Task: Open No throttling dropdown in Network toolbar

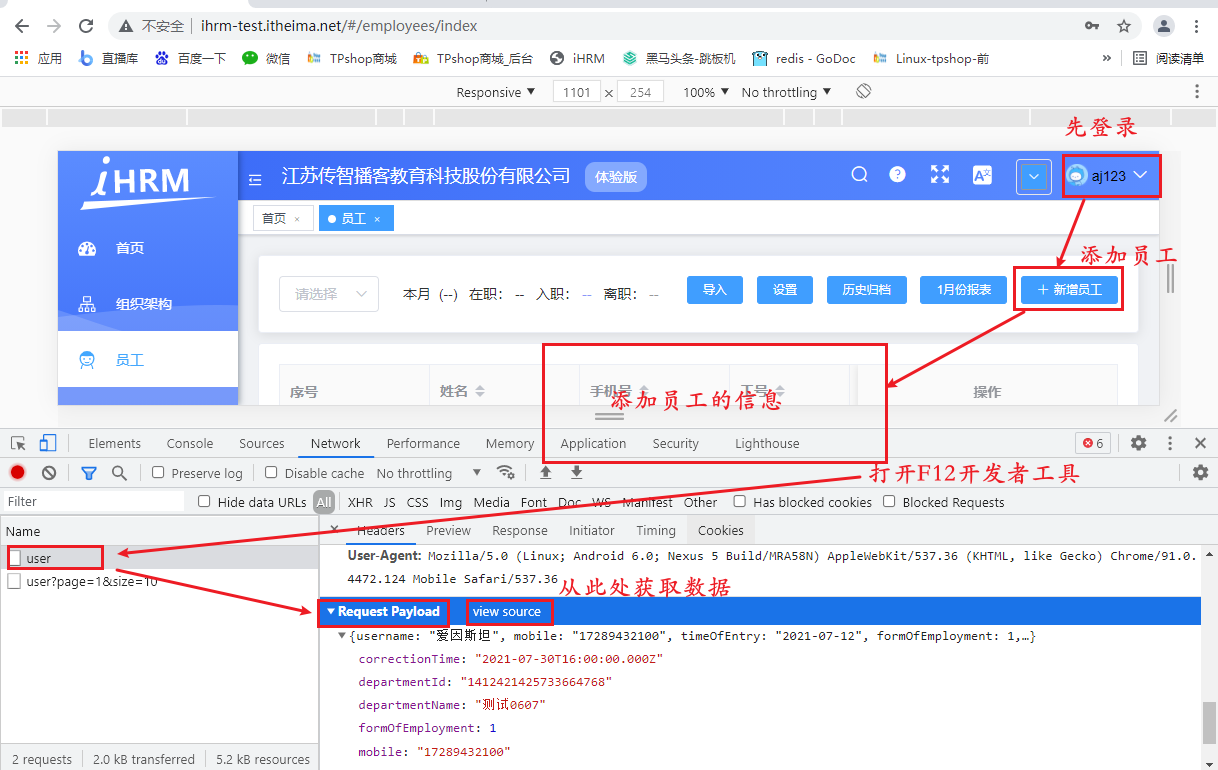Action: click(x=429, y=473)
